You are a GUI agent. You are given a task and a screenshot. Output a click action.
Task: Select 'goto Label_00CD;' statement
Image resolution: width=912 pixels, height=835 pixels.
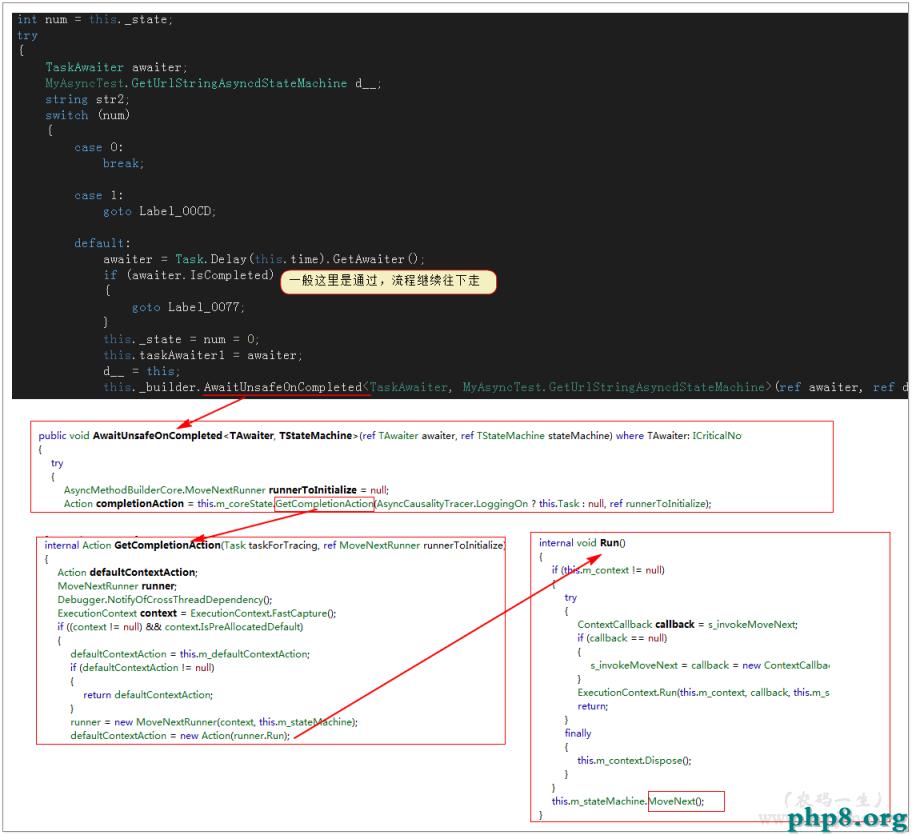pos(159,211)
